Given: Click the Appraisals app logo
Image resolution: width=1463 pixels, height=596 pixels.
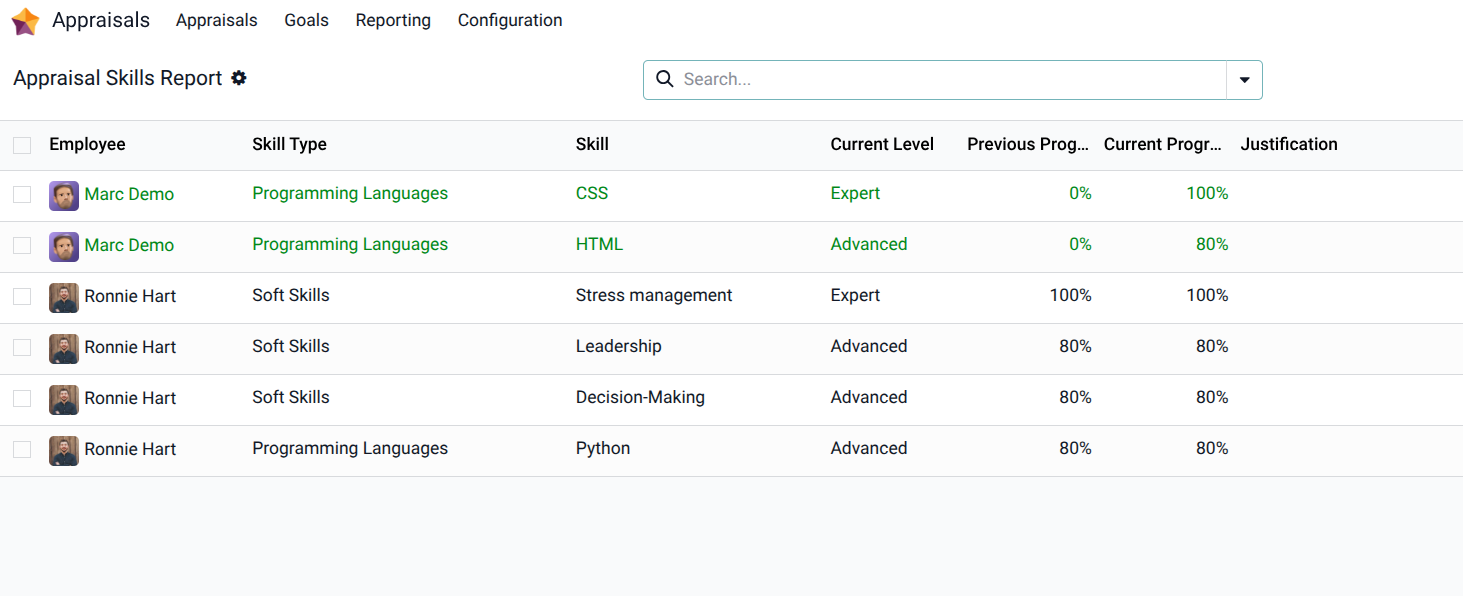Looking at the screenshot, I should 24,20.
